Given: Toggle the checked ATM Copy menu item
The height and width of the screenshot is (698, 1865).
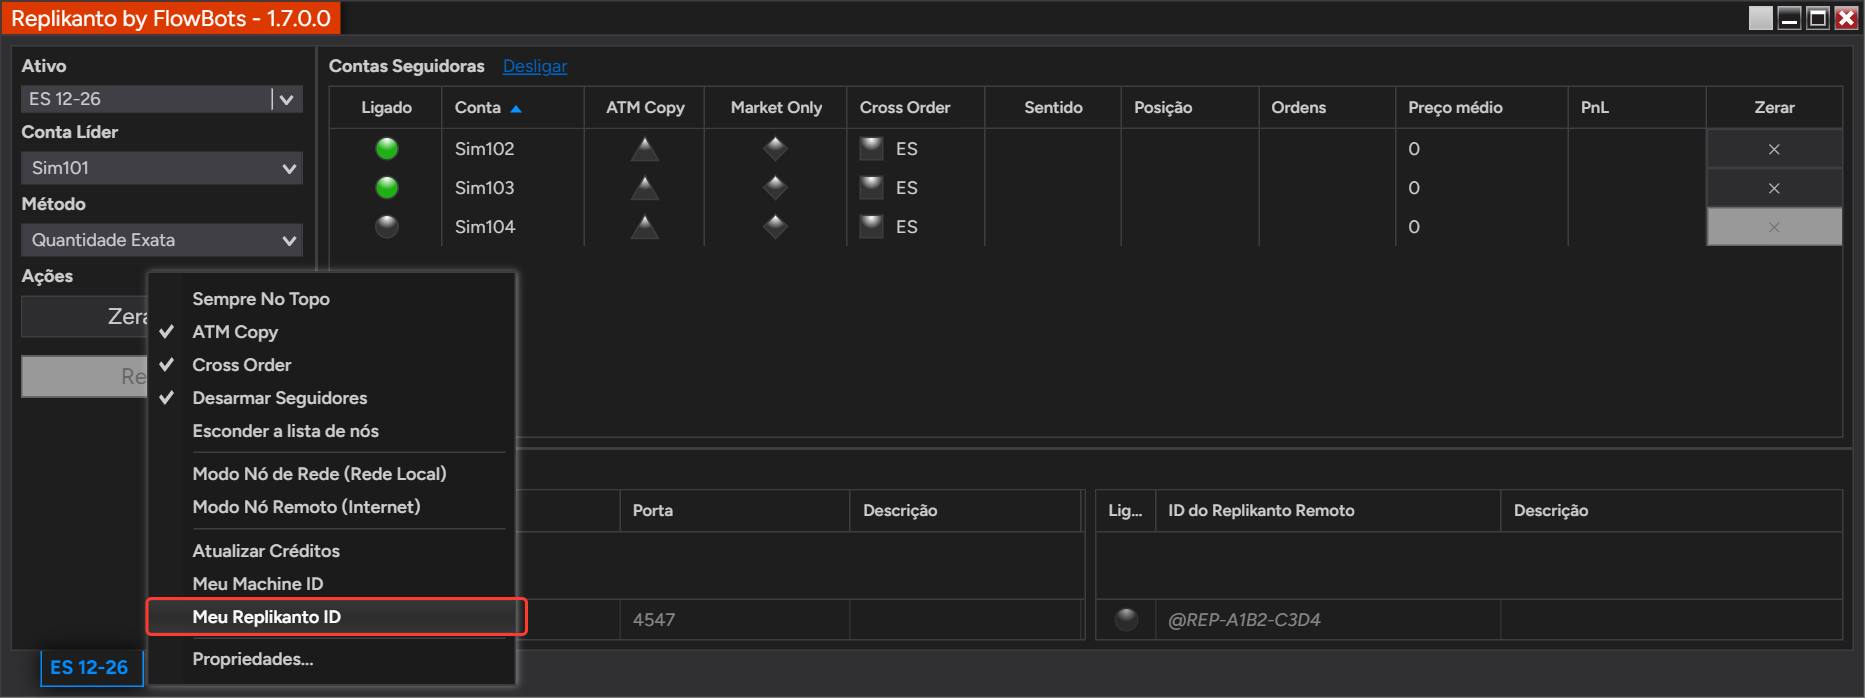Looking at the screenshot, I should 331,332.
